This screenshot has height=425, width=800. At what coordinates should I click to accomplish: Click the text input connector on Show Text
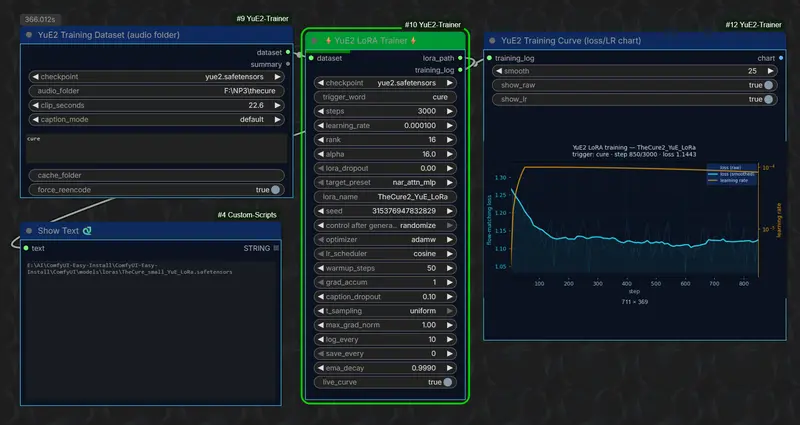tap(26, 248)
